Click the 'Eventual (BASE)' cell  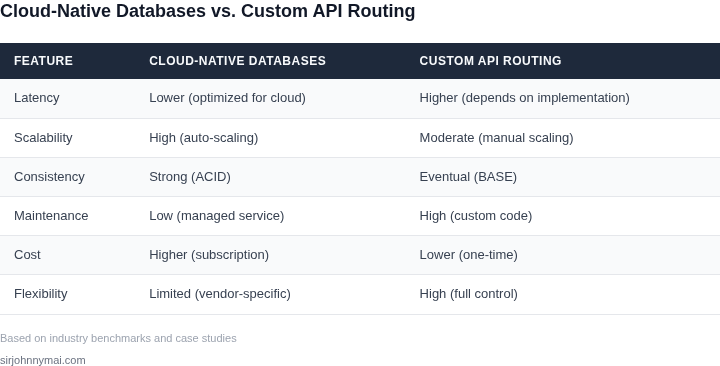[468, 177]
